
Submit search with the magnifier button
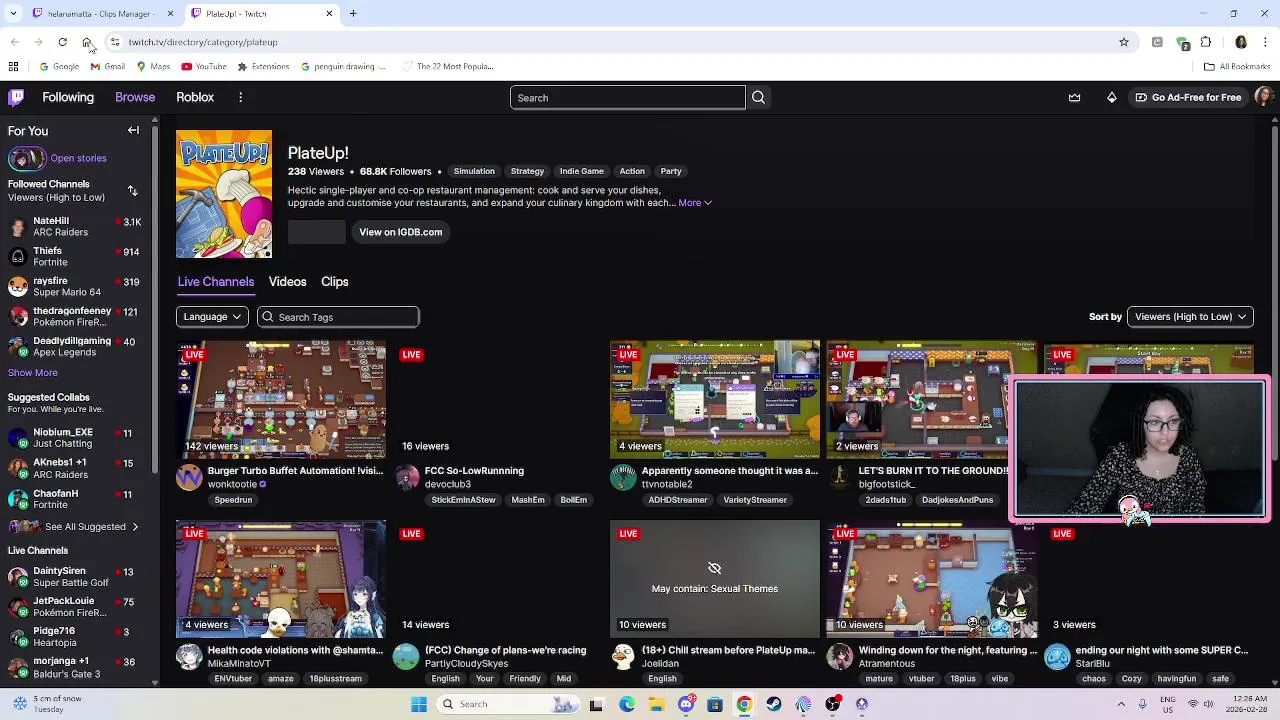coord(758,97)
